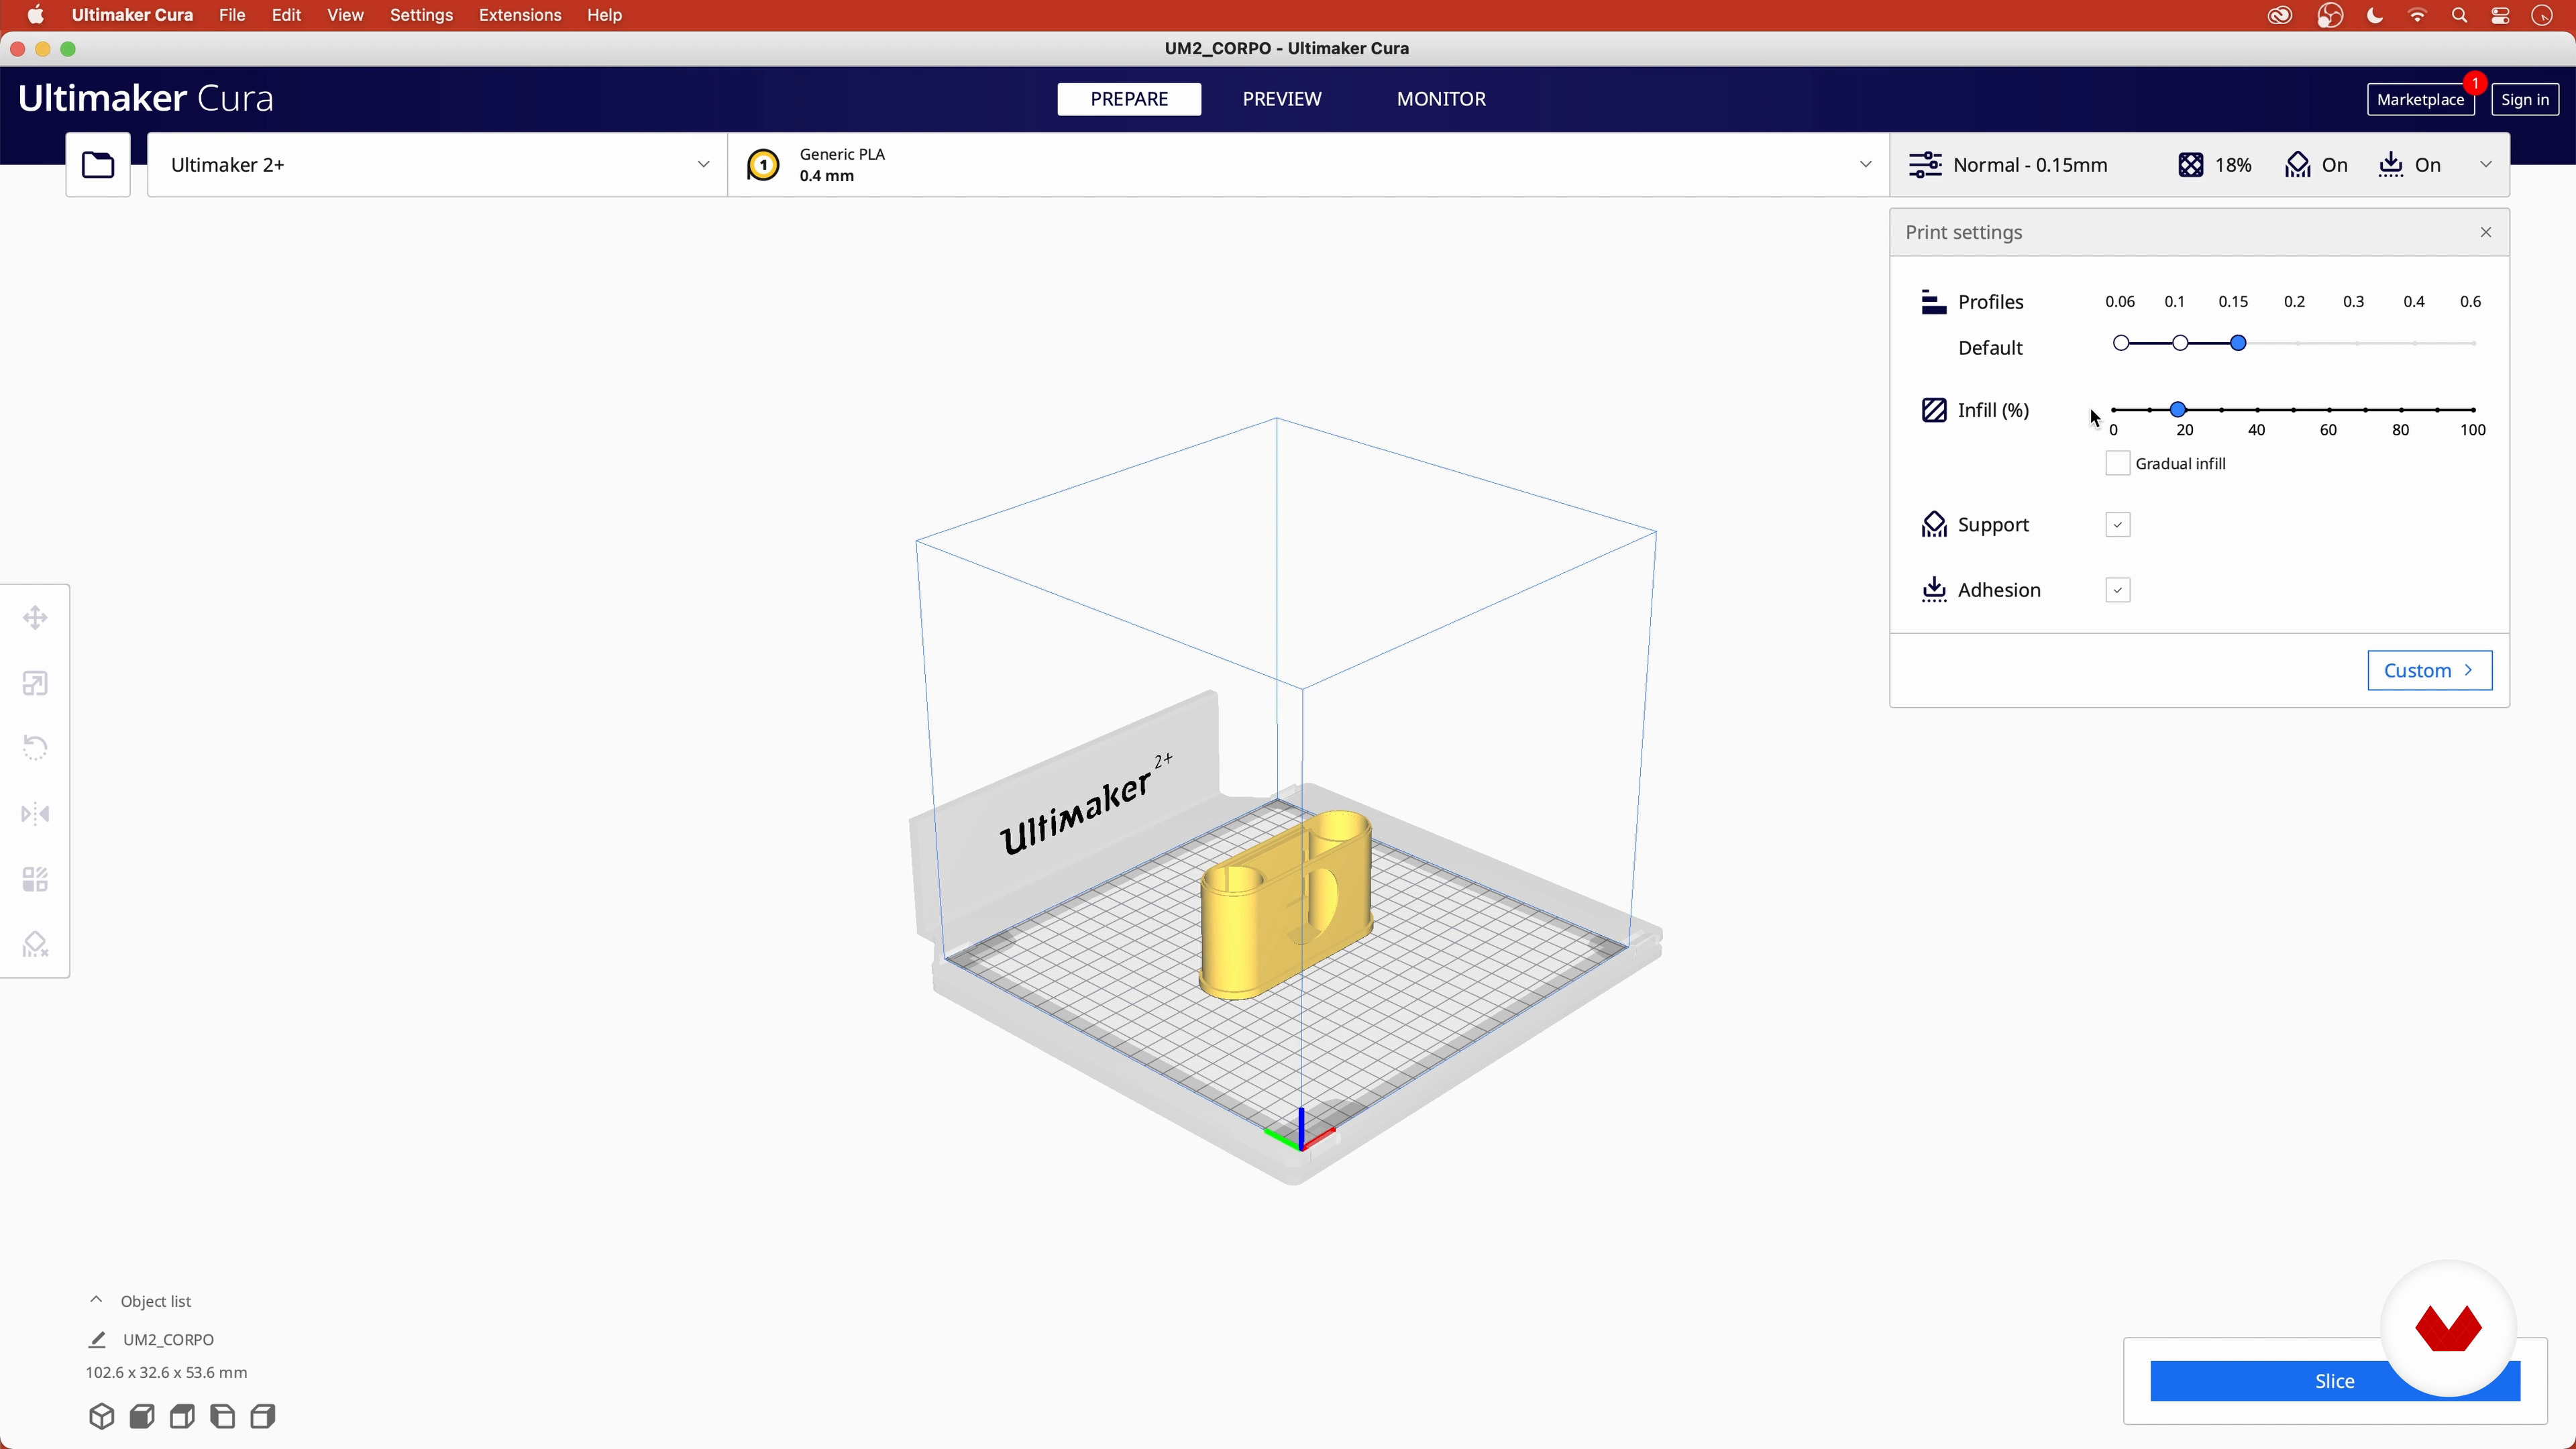The height and width of the screenshot is (1449, 2576).
Task: Open the Settings menu
Action: click(x=421, y=15)
